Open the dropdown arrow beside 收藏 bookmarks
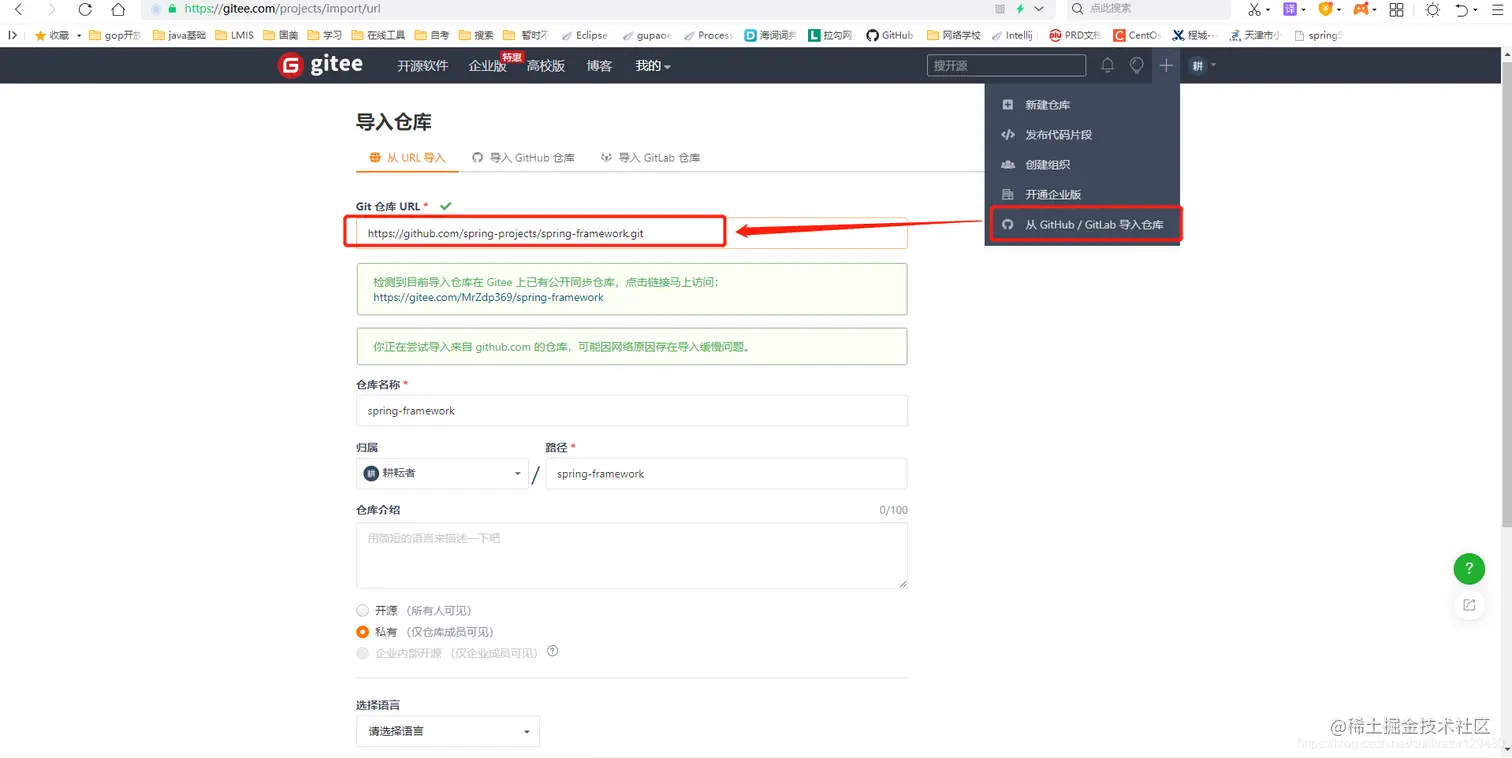Image resolution: width=1512 pixels, height=758 pixels. [x=78, y=35]
